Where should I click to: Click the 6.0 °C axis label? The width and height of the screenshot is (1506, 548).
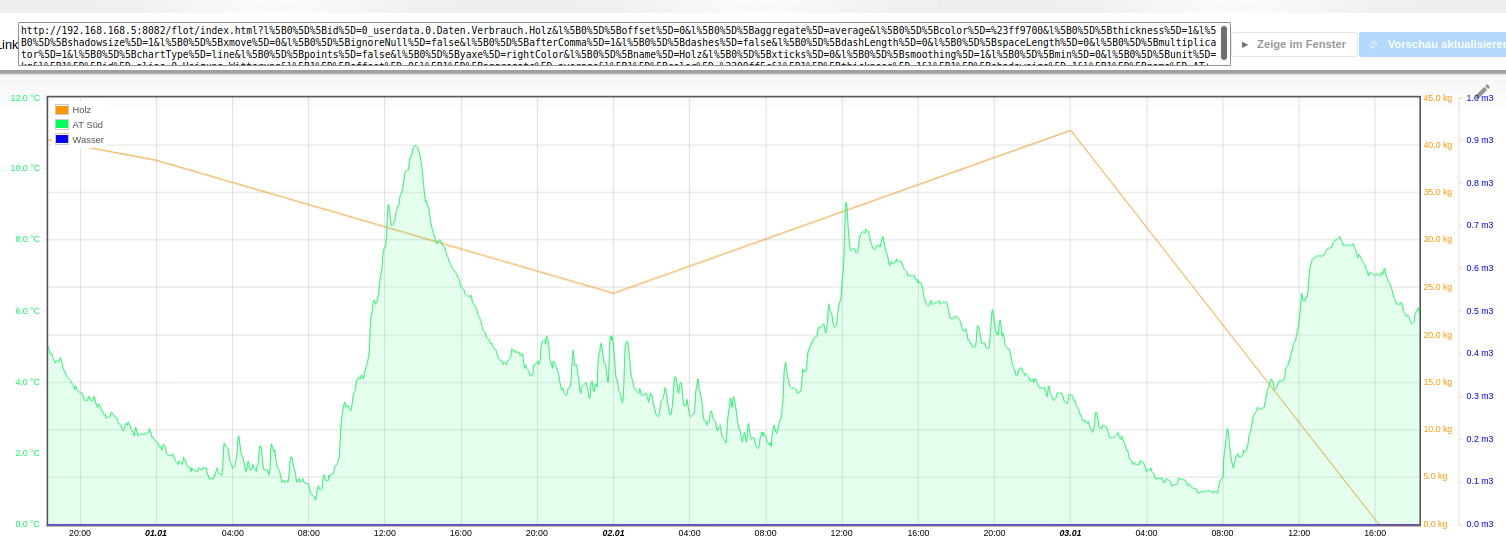tap(27, 311)
